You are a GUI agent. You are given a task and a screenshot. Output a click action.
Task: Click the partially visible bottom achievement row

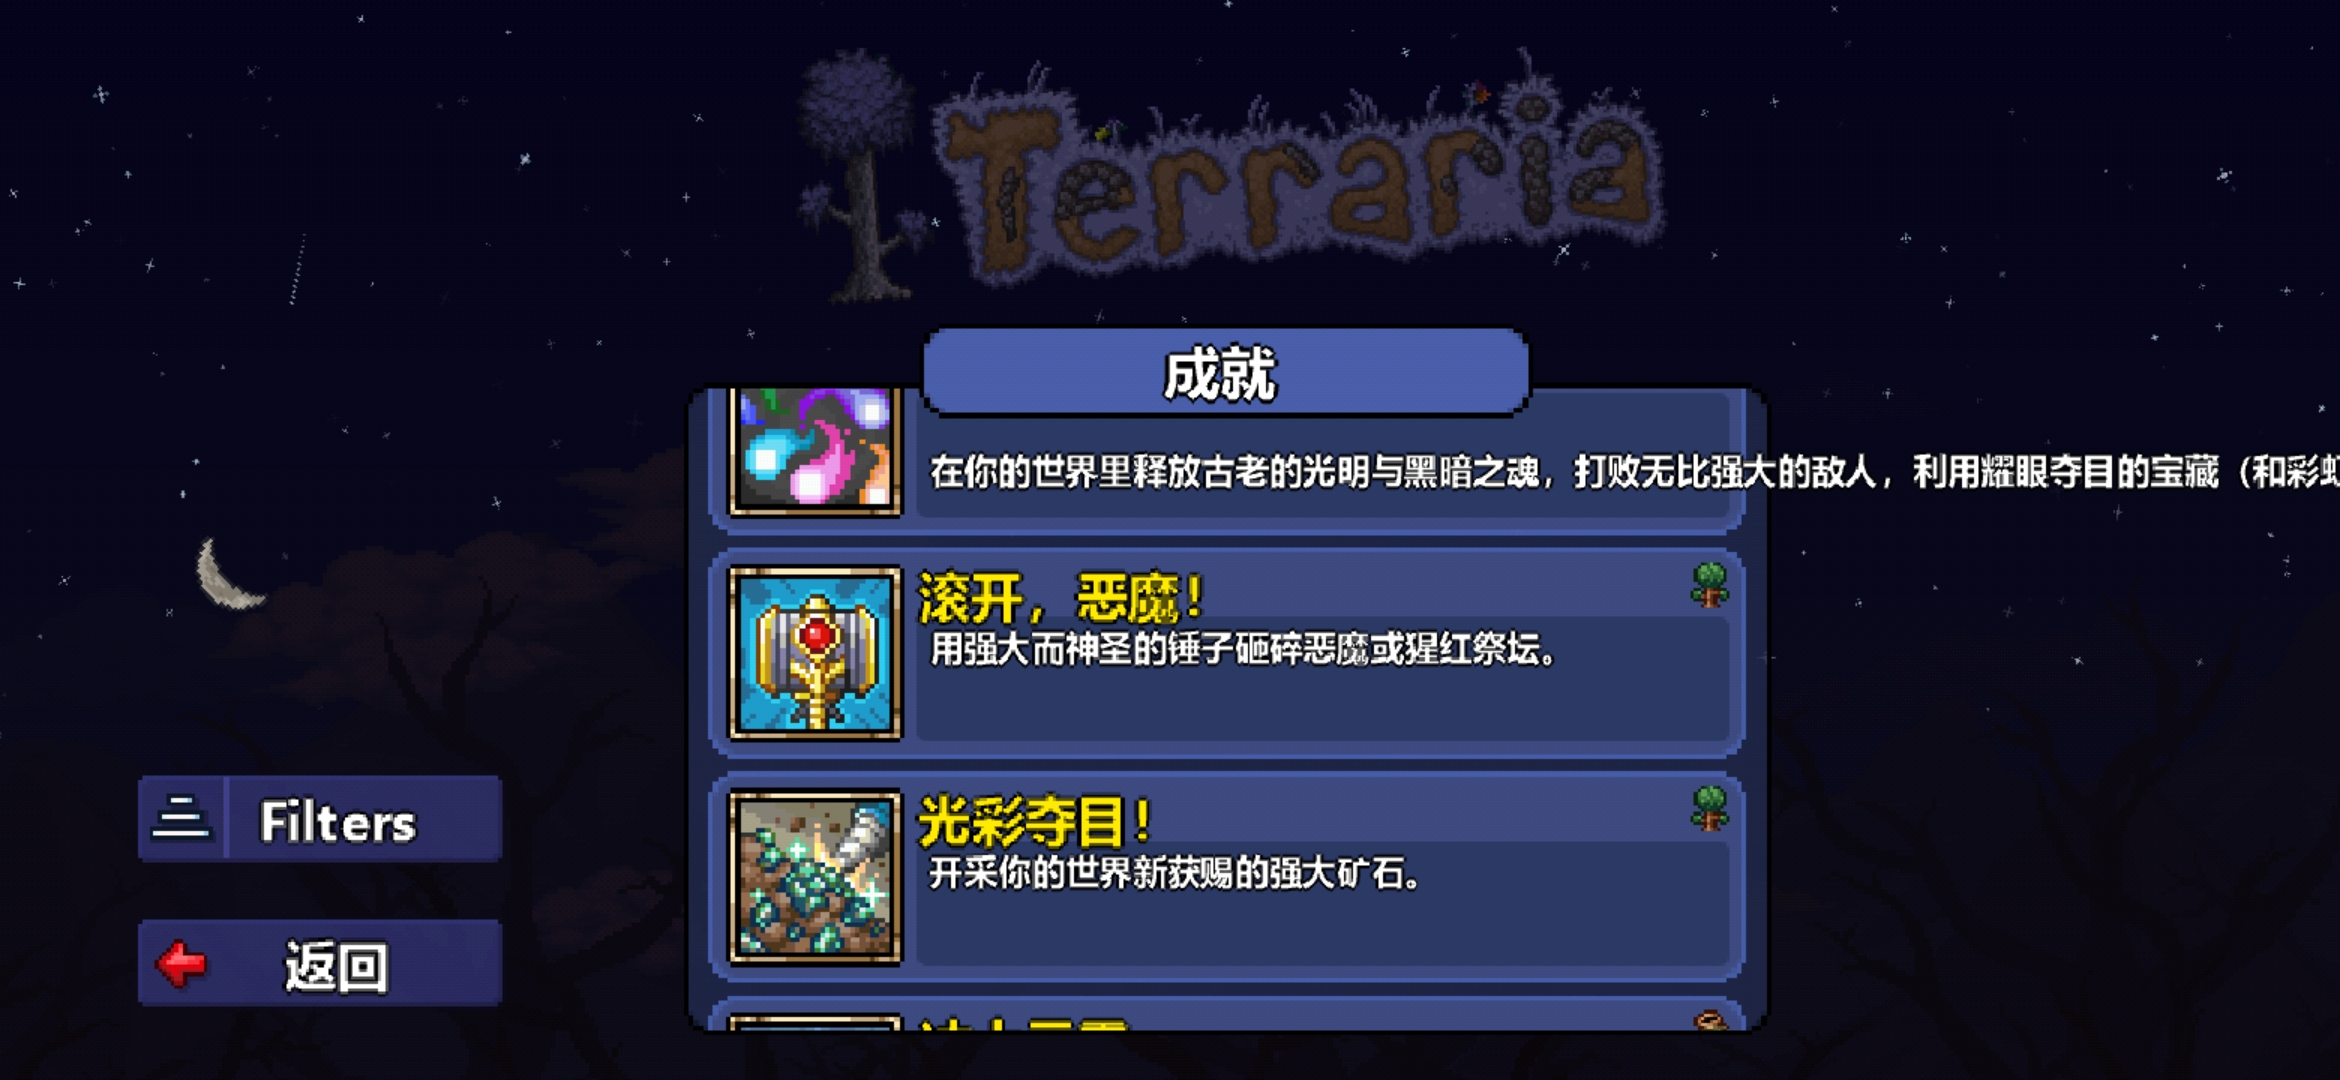pyautogui.click(x=1227, y=1013)
